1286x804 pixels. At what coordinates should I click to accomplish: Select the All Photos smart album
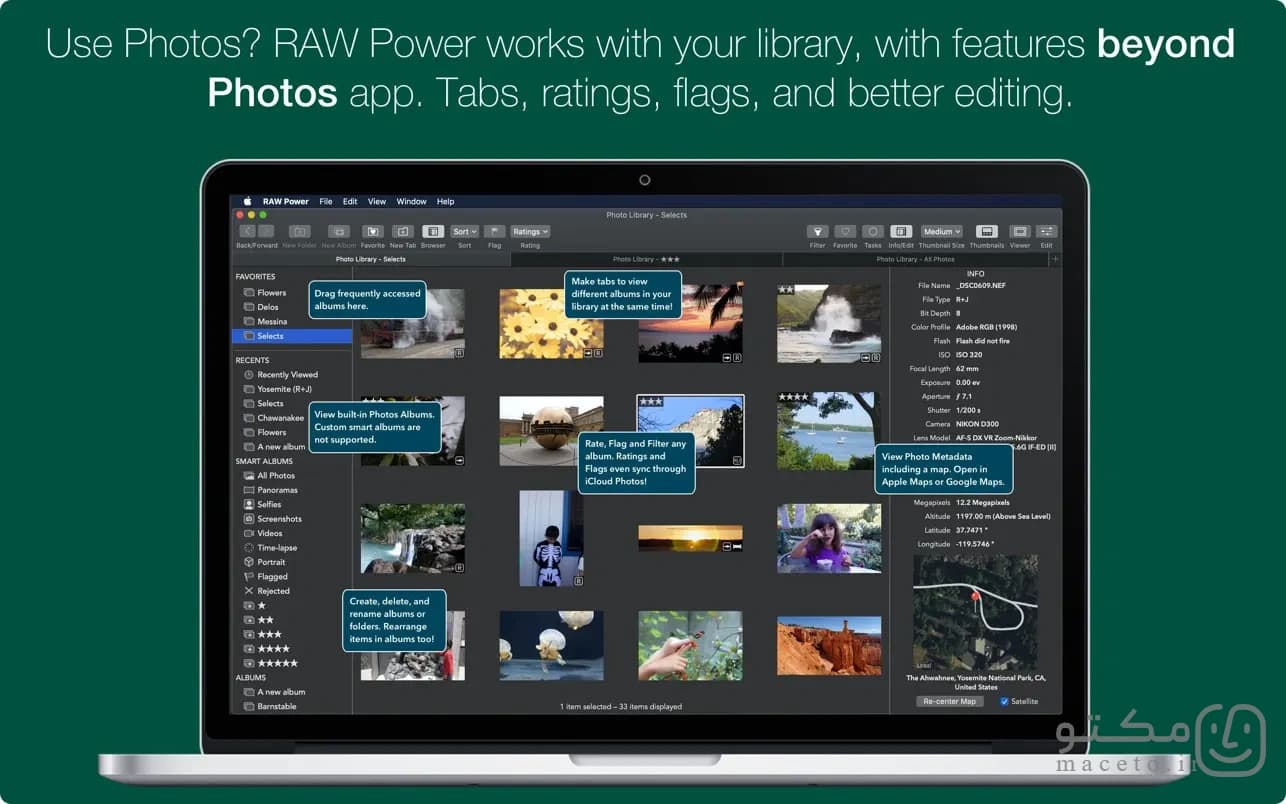pos(269,476)
